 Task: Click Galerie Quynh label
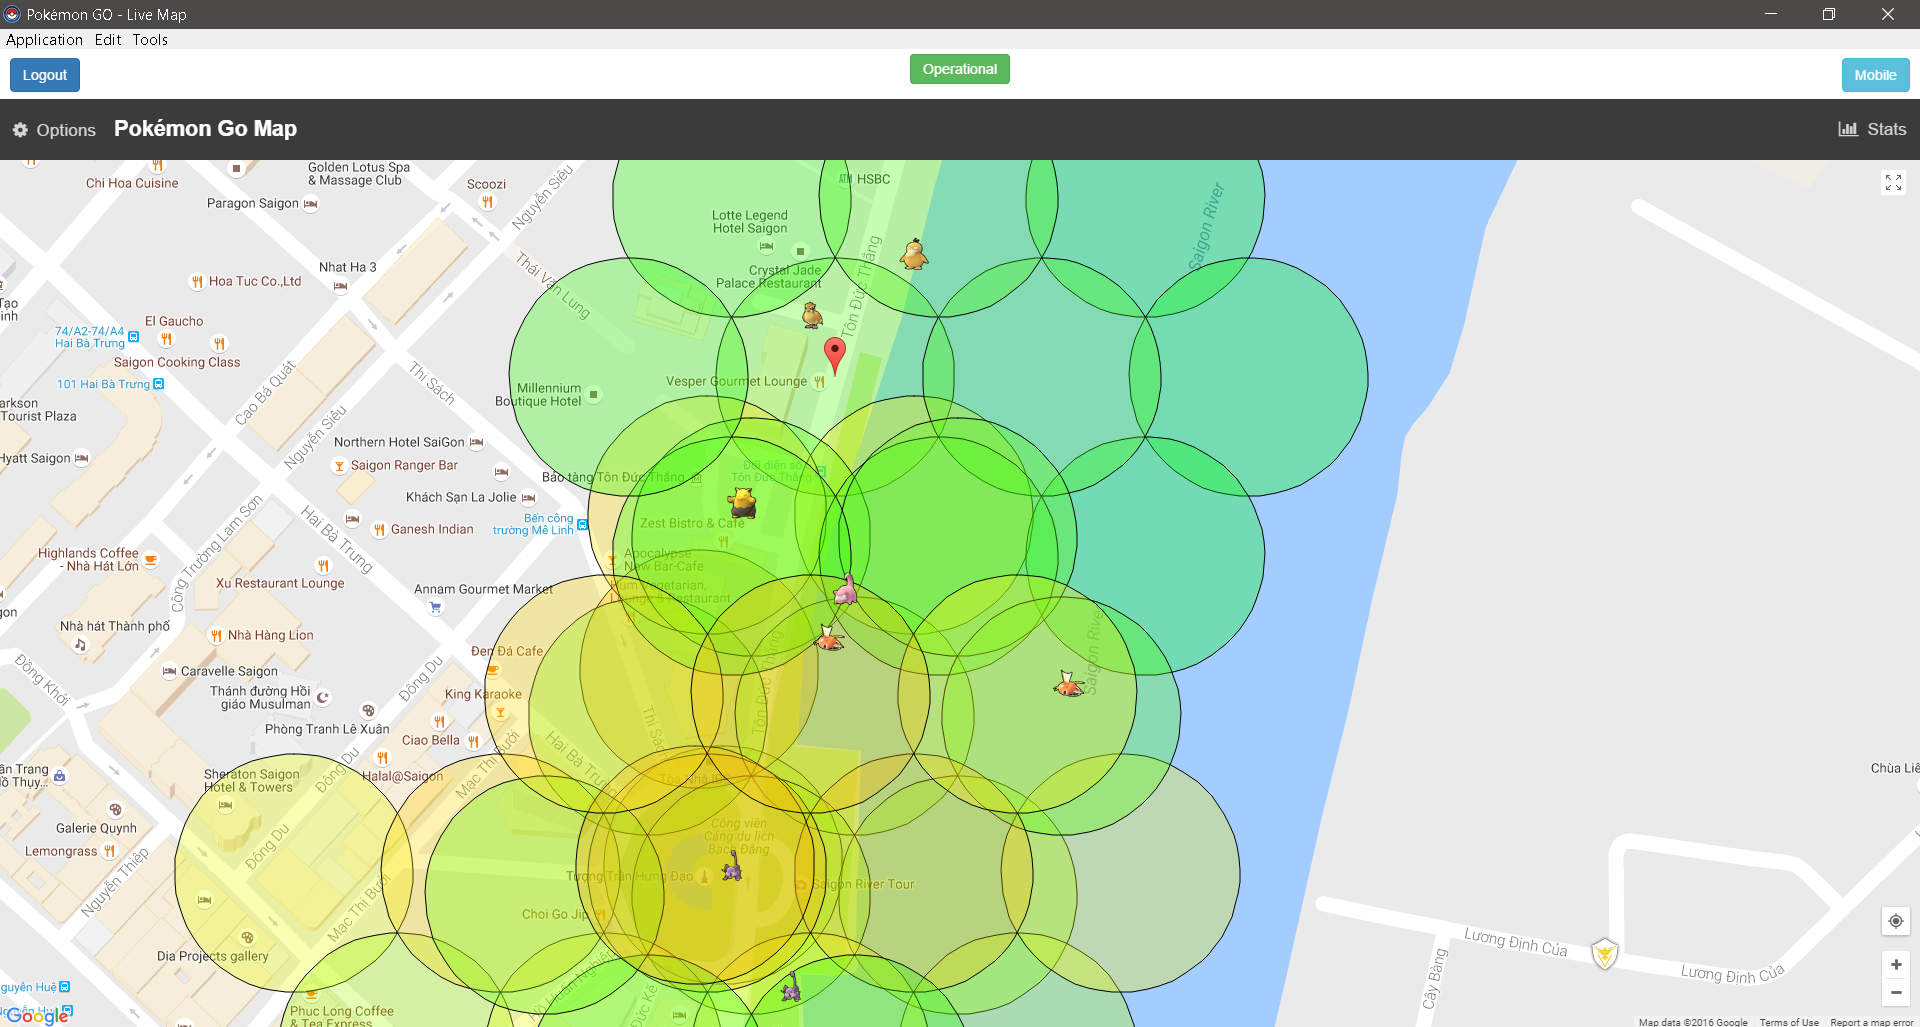pos(96,828)
